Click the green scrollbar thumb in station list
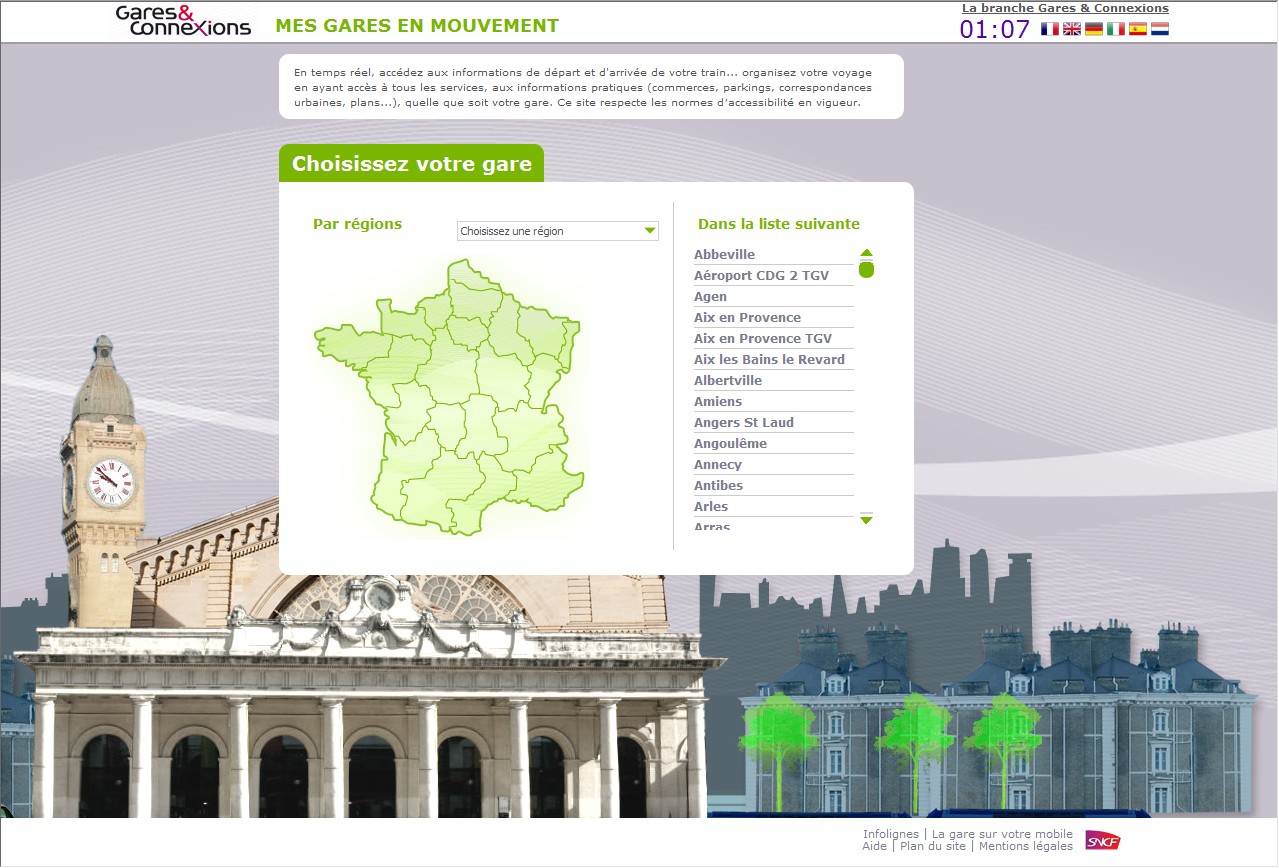1279x868 pixels. coord(867,269)
